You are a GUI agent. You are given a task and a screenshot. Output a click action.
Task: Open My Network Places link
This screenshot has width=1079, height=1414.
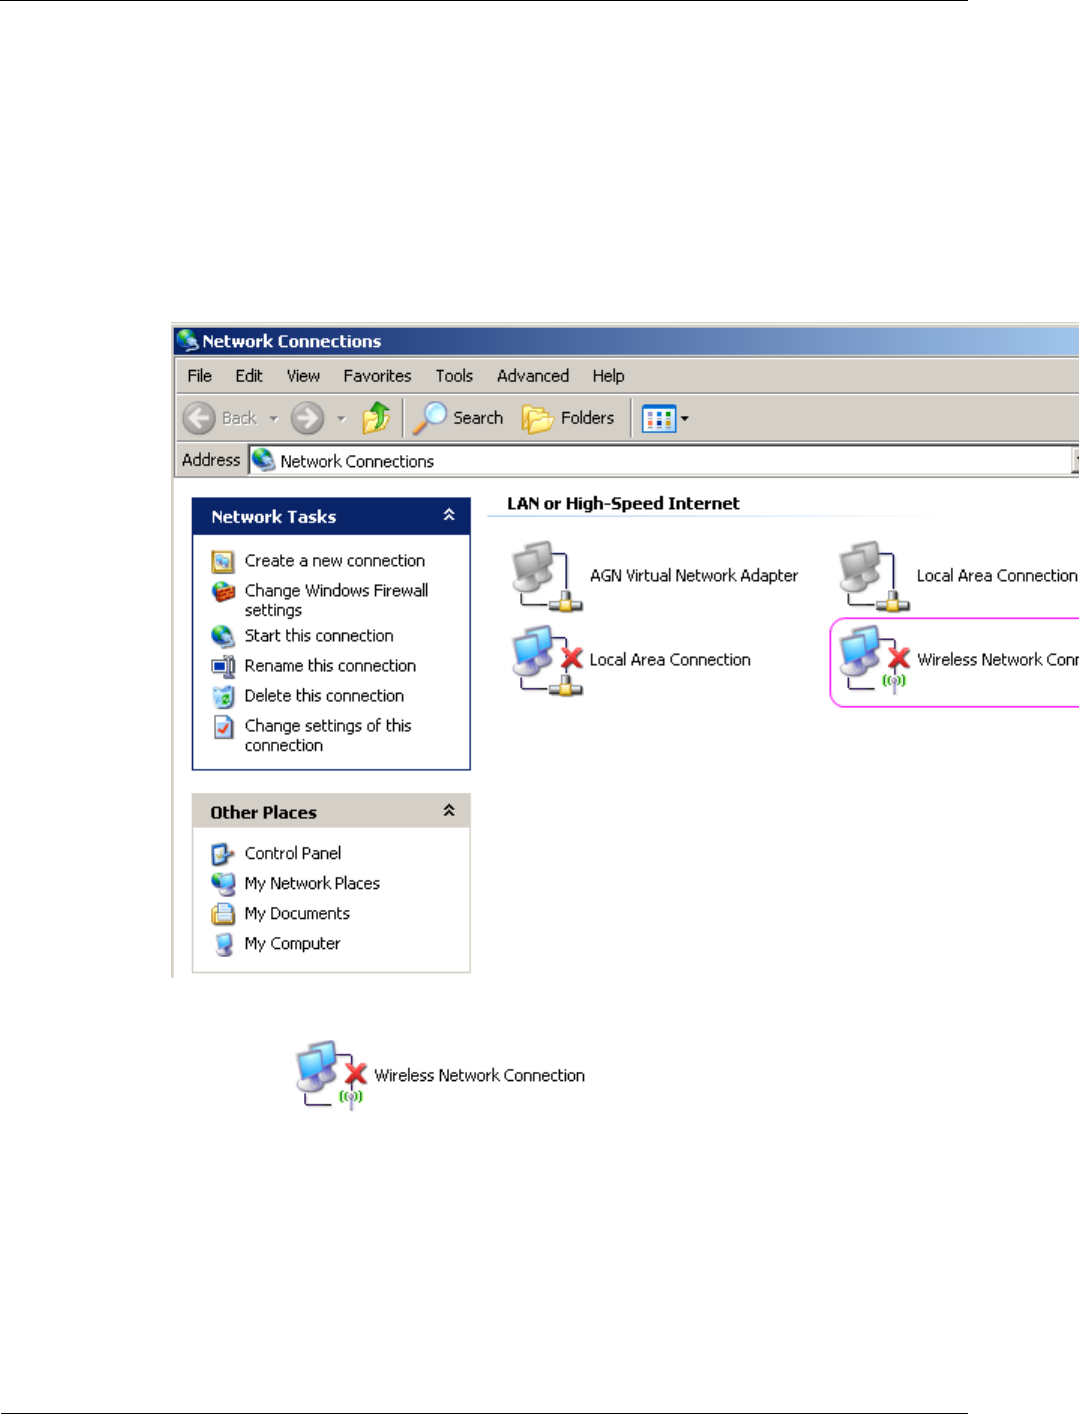pyautogui.click(x=312, y=883)
